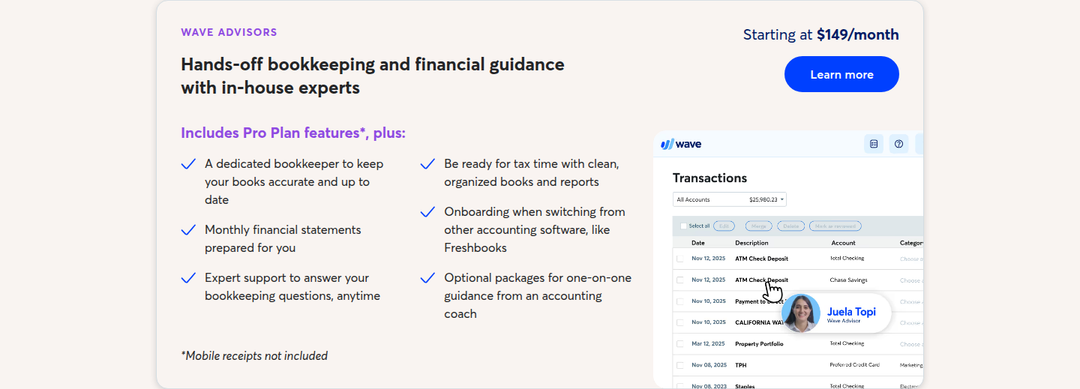This screenshot has width=1080, height=389.
Task: Click the Description column header
Action: pyautogui.click(x=751, y=243)
